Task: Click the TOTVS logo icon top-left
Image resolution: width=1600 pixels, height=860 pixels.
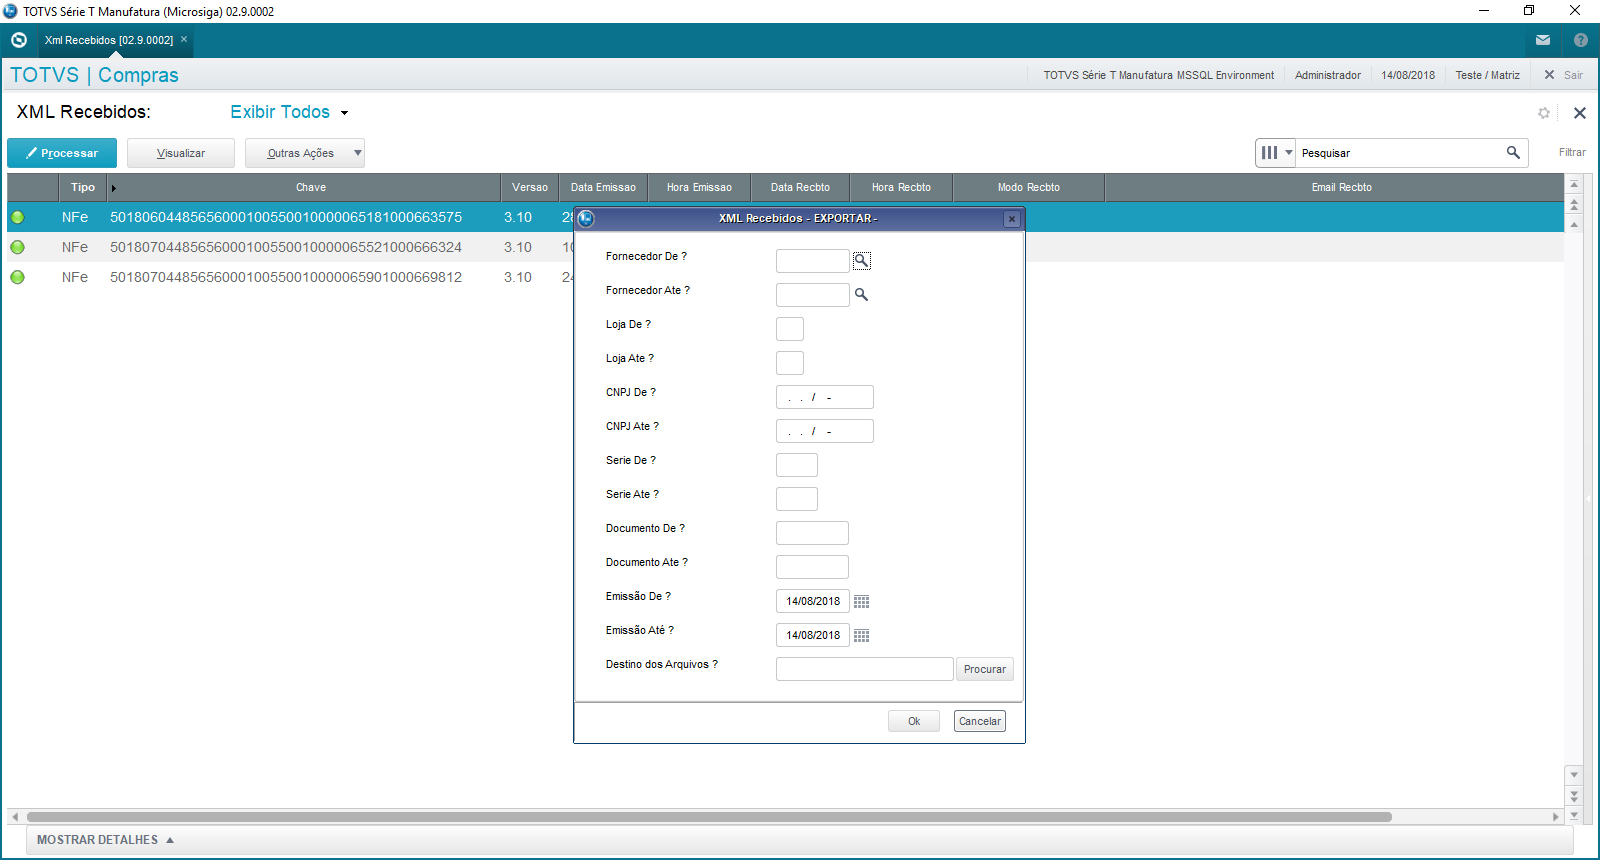Action: tap(19, 40)
